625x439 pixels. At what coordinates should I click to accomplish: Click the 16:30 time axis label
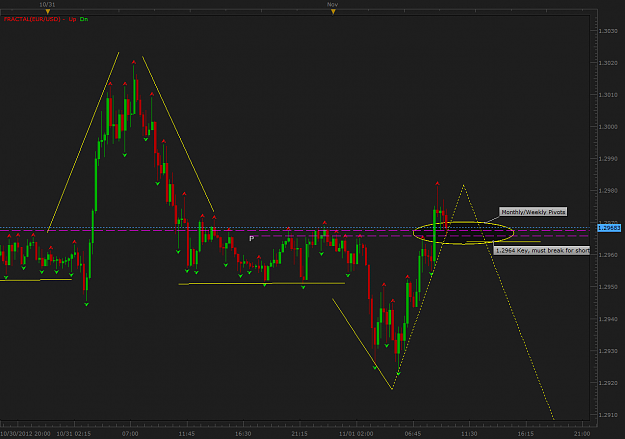(243, 433)
